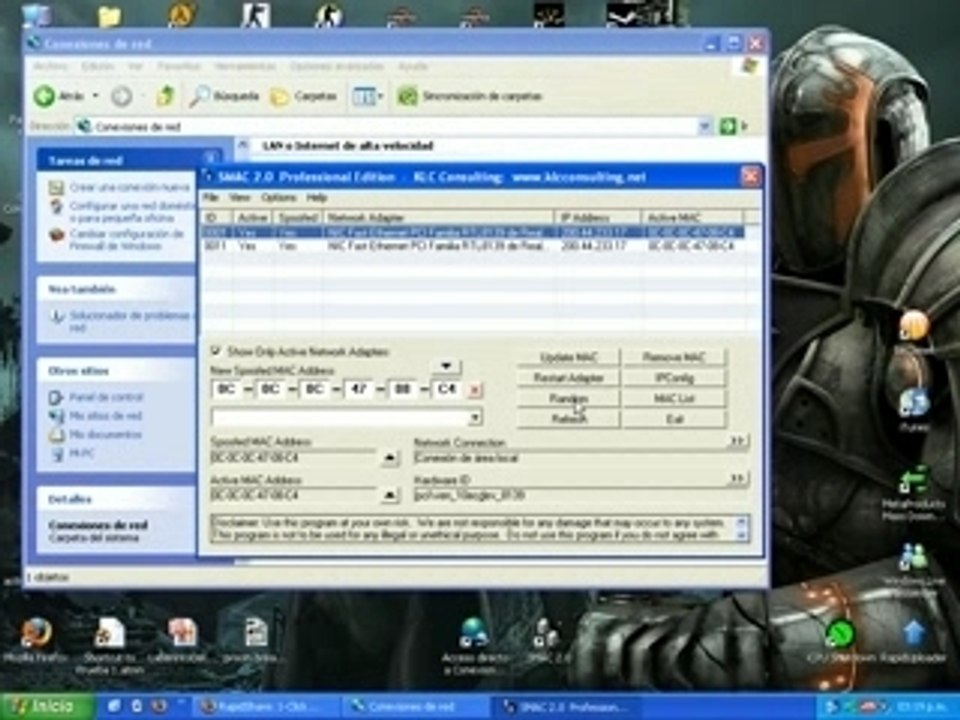Viewport: 960px width, 720px height.
Task: Click the Restart Adapter button
Action: (569, 378)
